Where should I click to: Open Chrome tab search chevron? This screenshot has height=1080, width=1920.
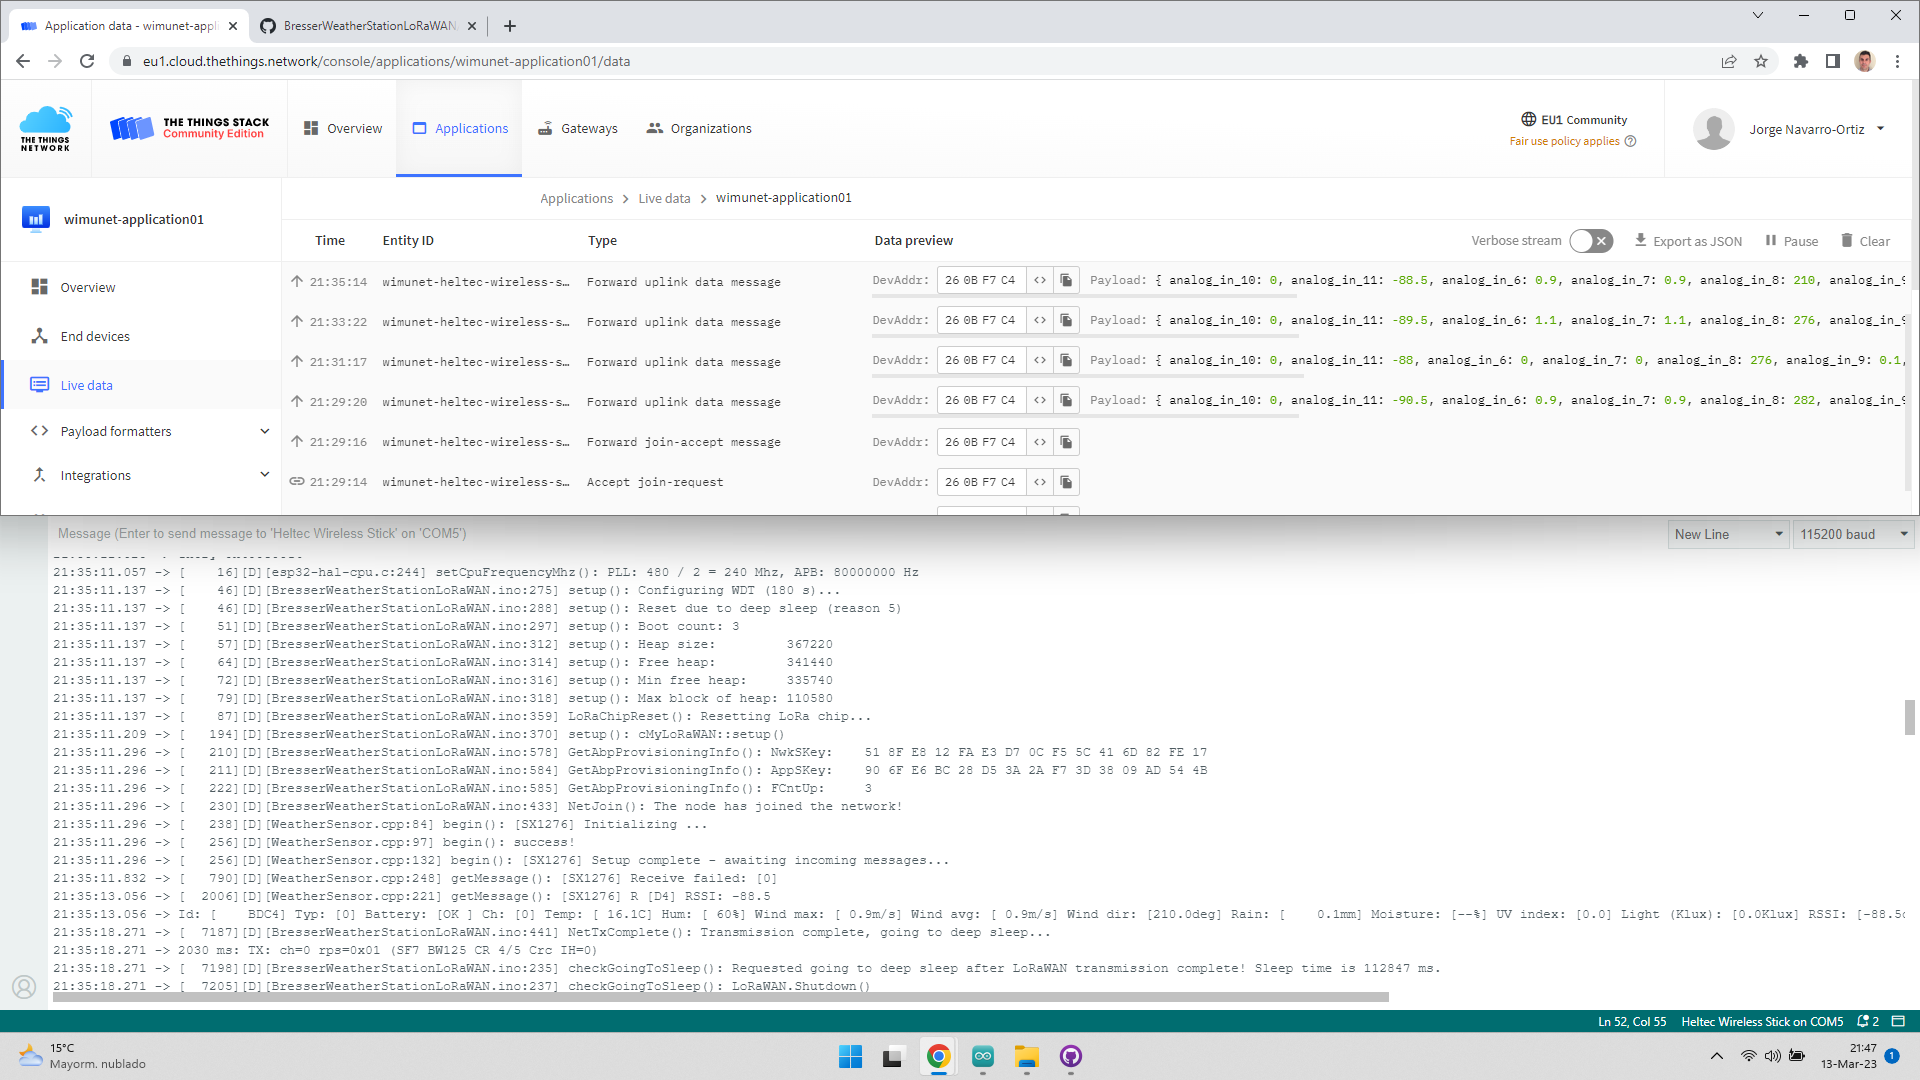(1758, 15)
